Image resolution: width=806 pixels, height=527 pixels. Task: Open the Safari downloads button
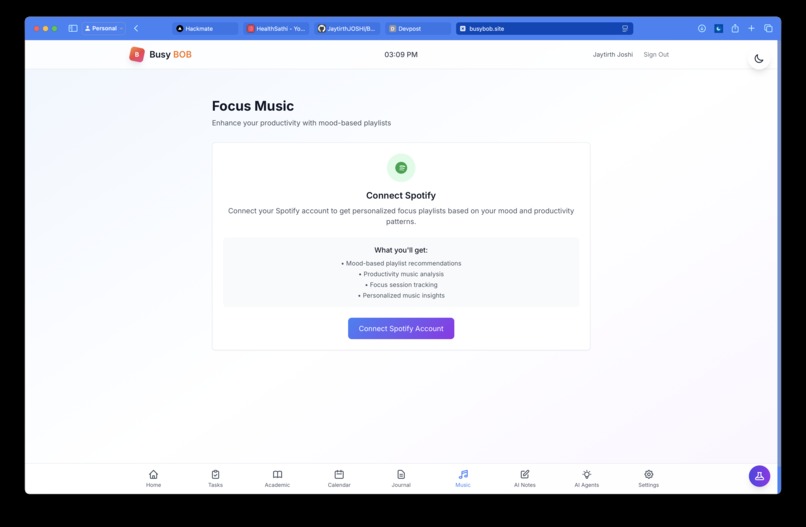click(x=702, y=28)
